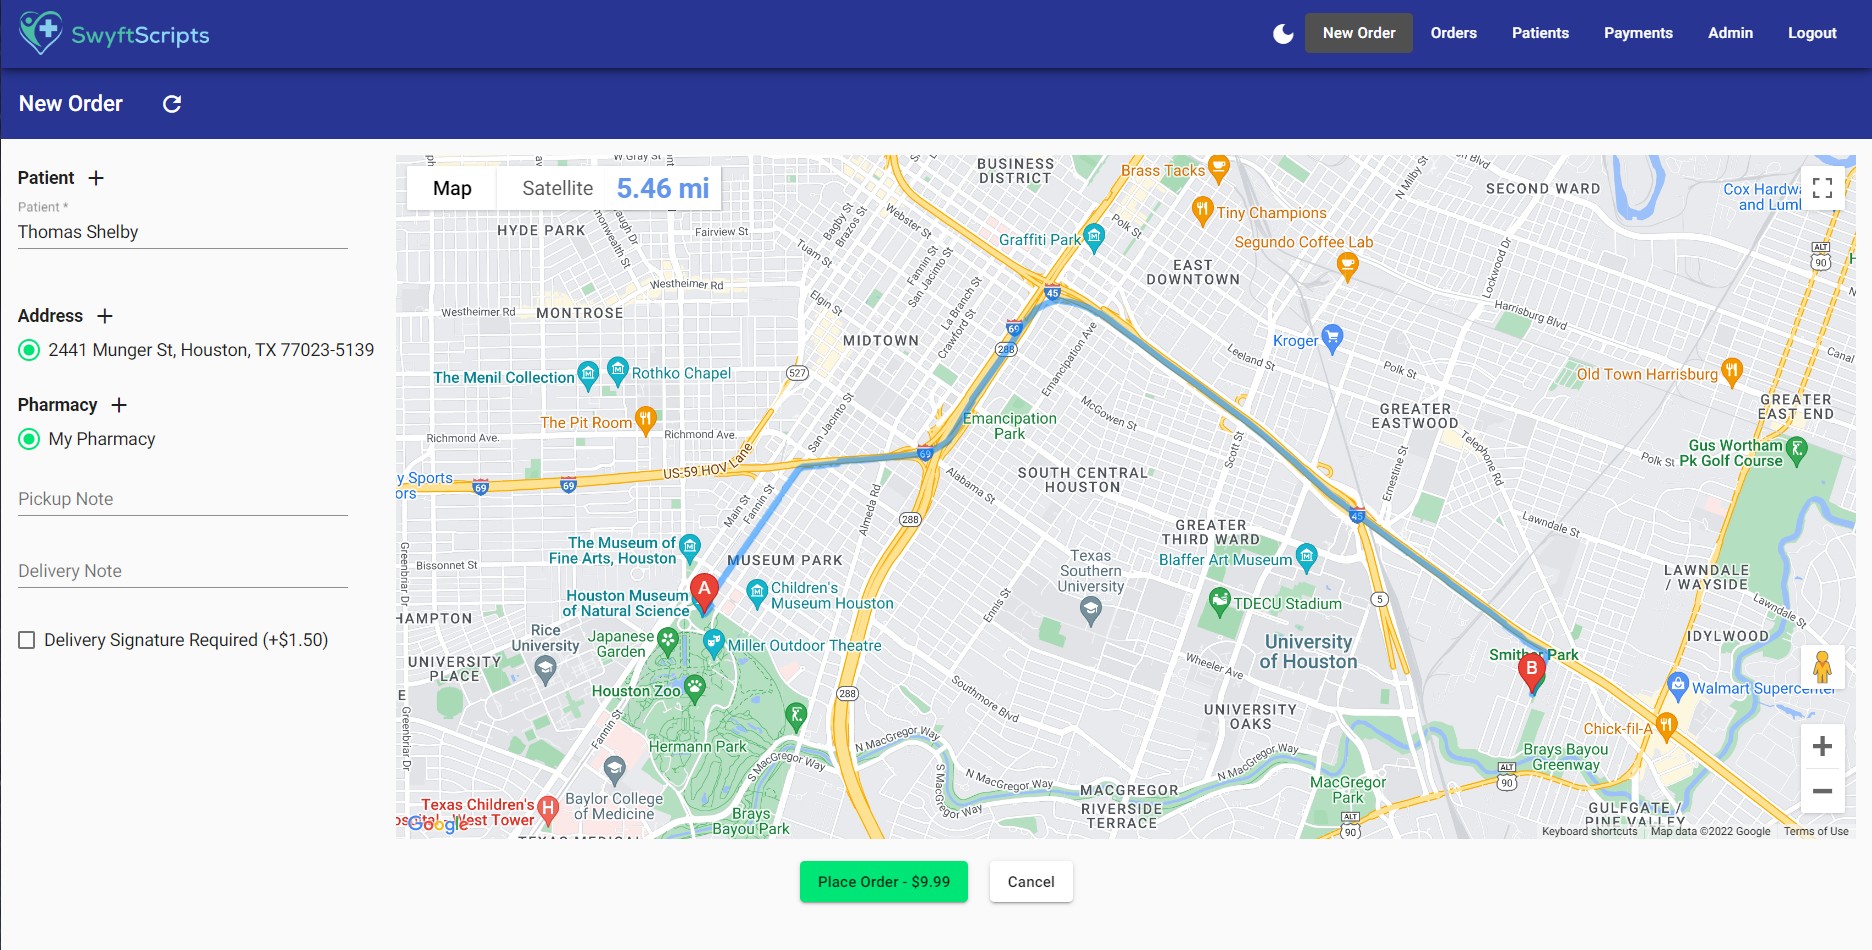Open the Admin section
Screen dimensions: 1872x950
pos(1730,33)
